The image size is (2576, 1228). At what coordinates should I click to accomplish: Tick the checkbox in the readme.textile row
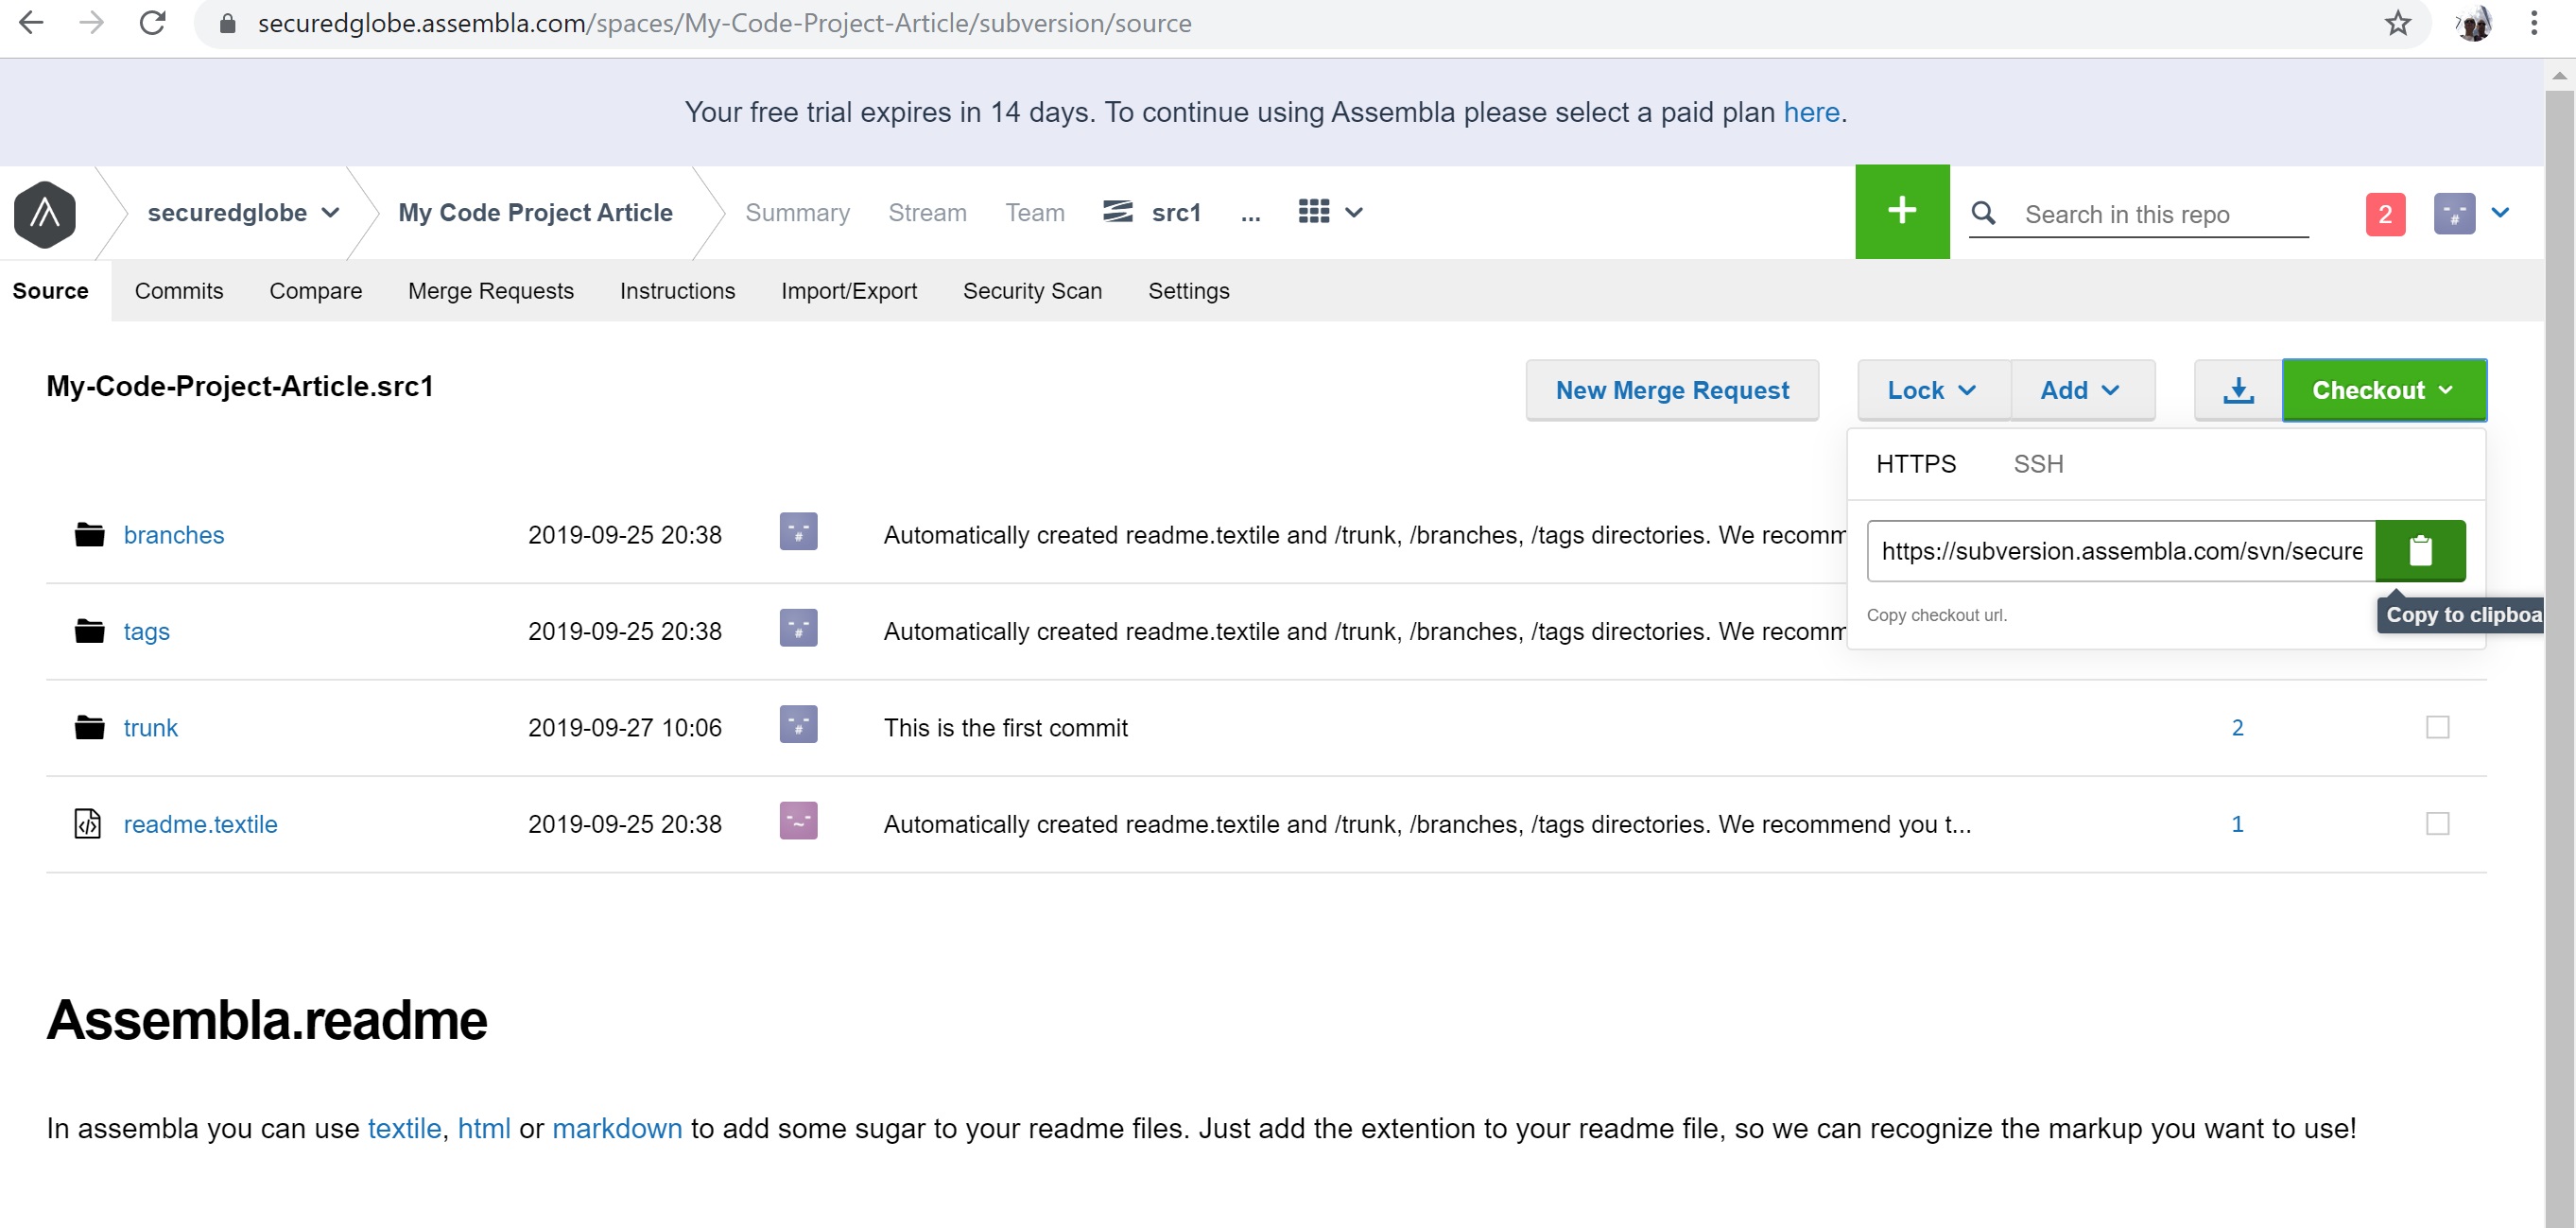(x=2438, y=824)
